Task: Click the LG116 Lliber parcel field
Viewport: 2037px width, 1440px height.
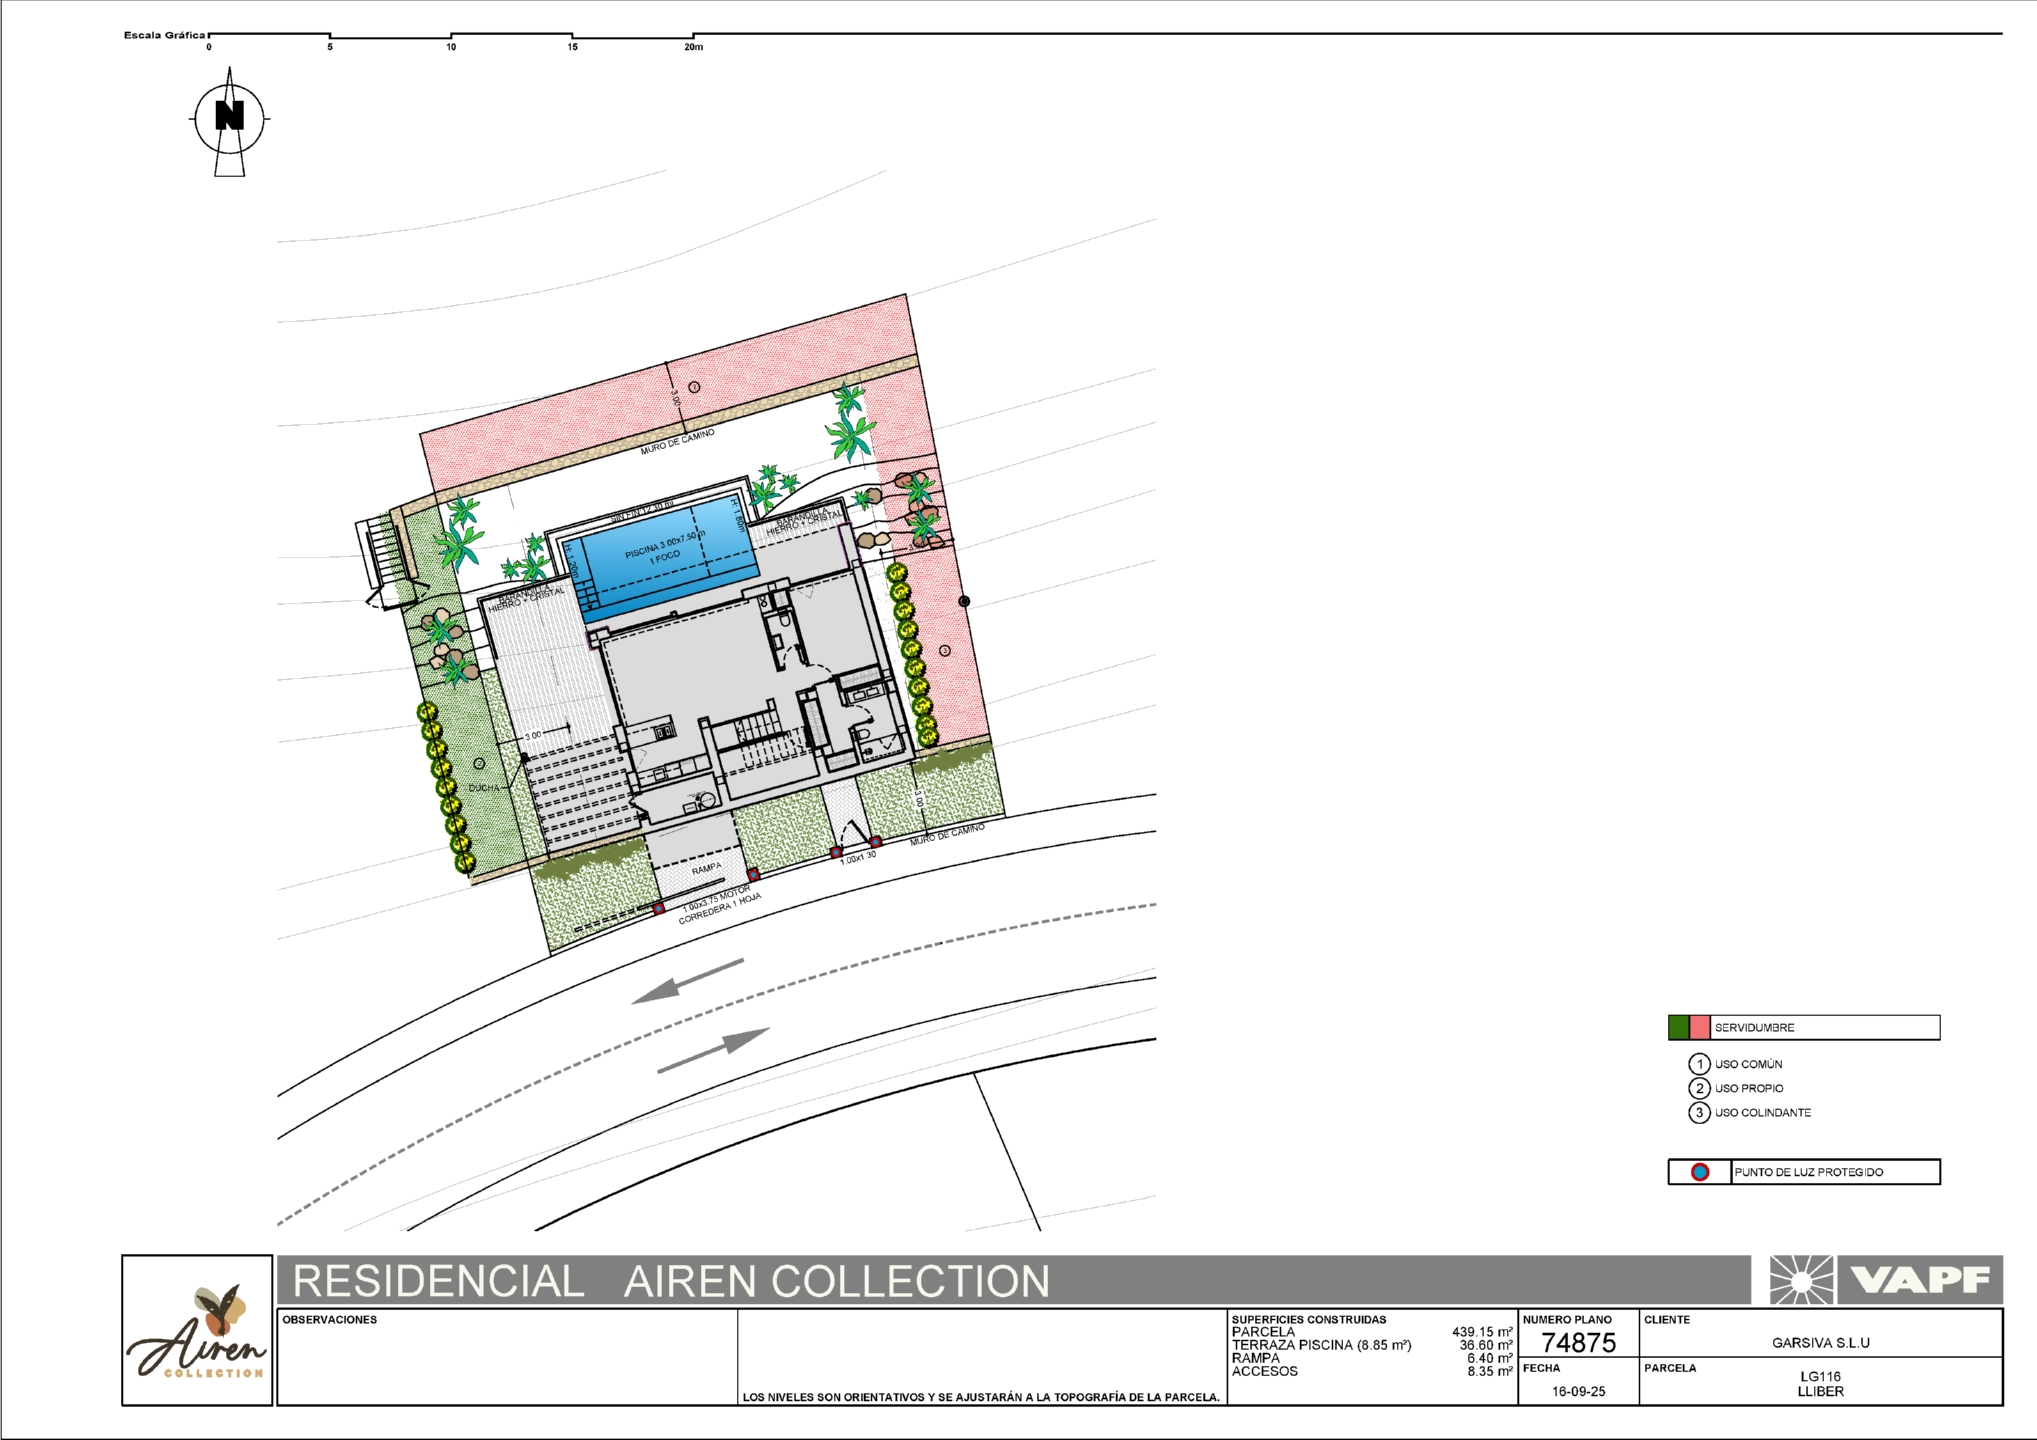Action: pyautogui.click(x=1820, y=1384)
